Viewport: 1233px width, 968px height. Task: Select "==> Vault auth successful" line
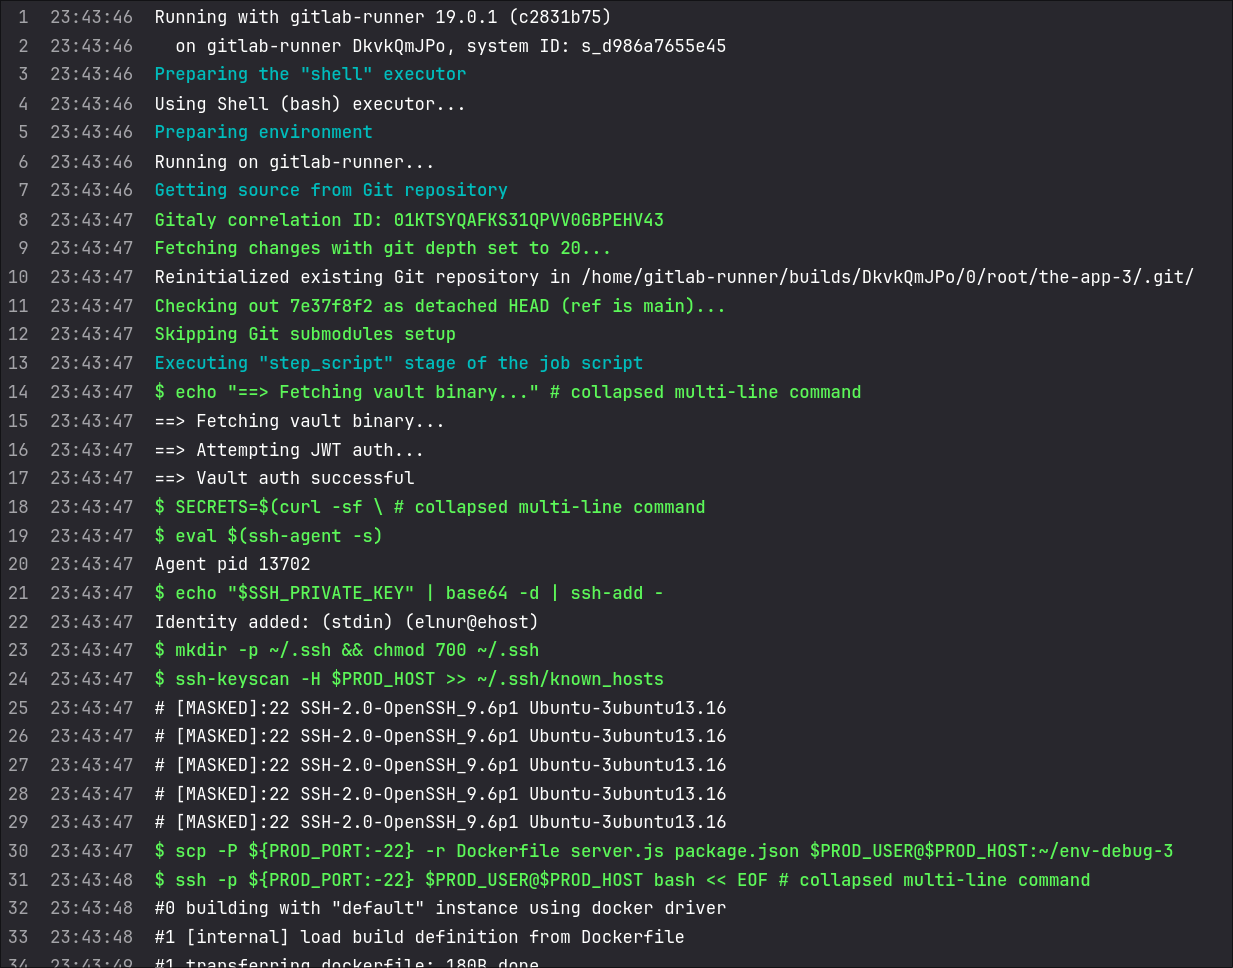[284, 478]
